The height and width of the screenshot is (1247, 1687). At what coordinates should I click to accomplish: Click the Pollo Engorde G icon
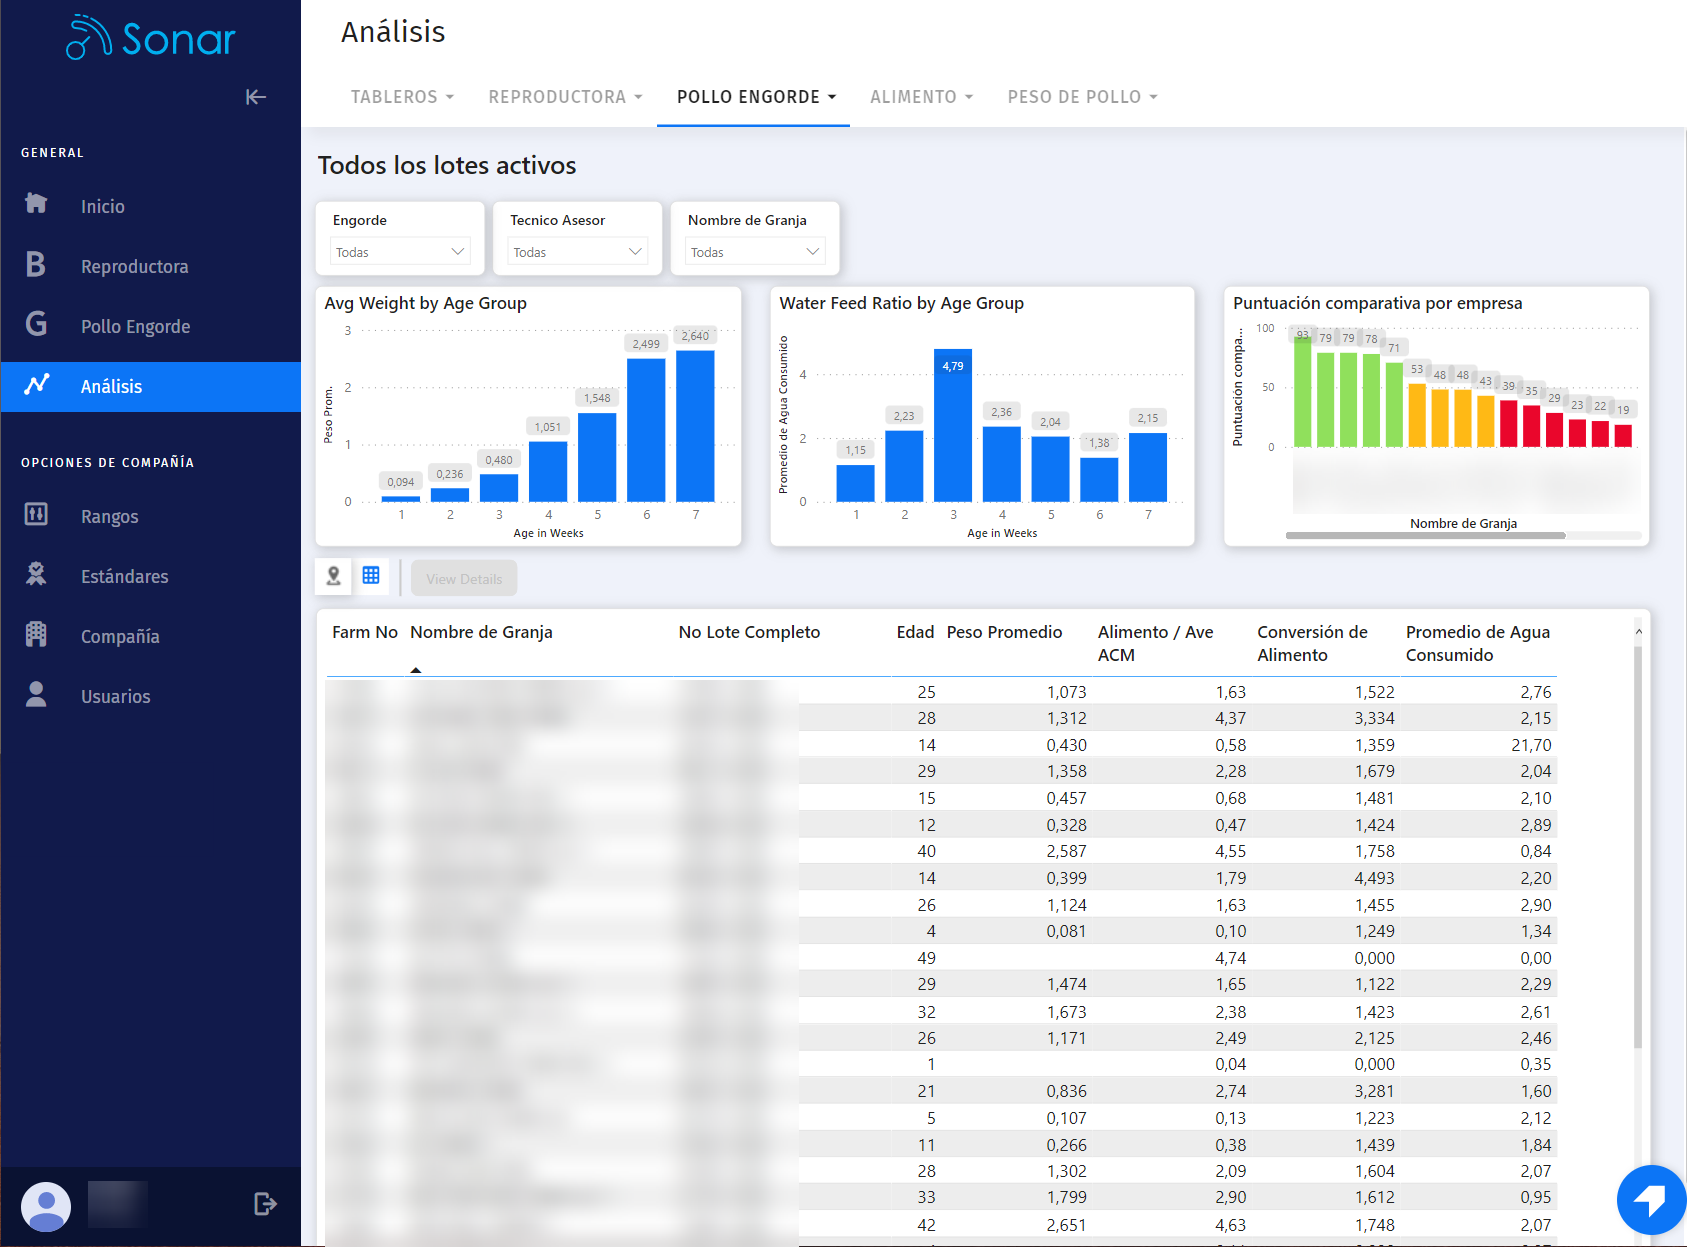(36, 324)
